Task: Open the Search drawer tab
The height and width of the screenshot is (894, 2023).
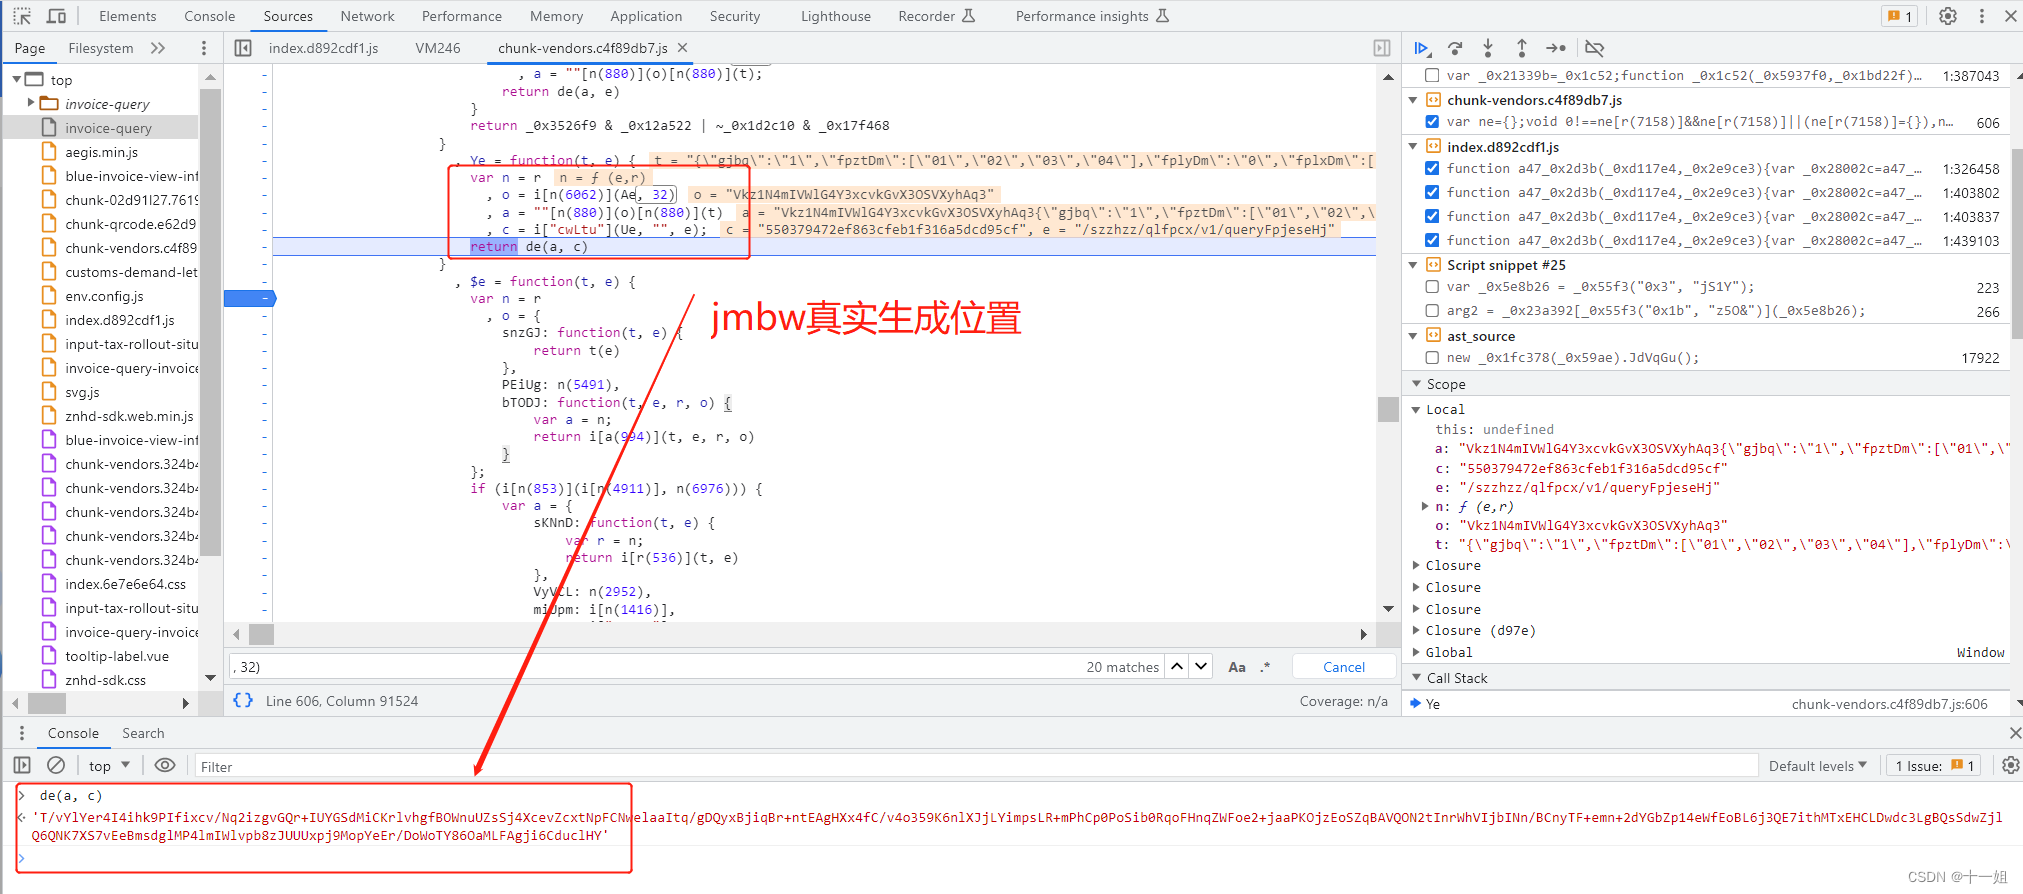Action: tap(143, 733)
